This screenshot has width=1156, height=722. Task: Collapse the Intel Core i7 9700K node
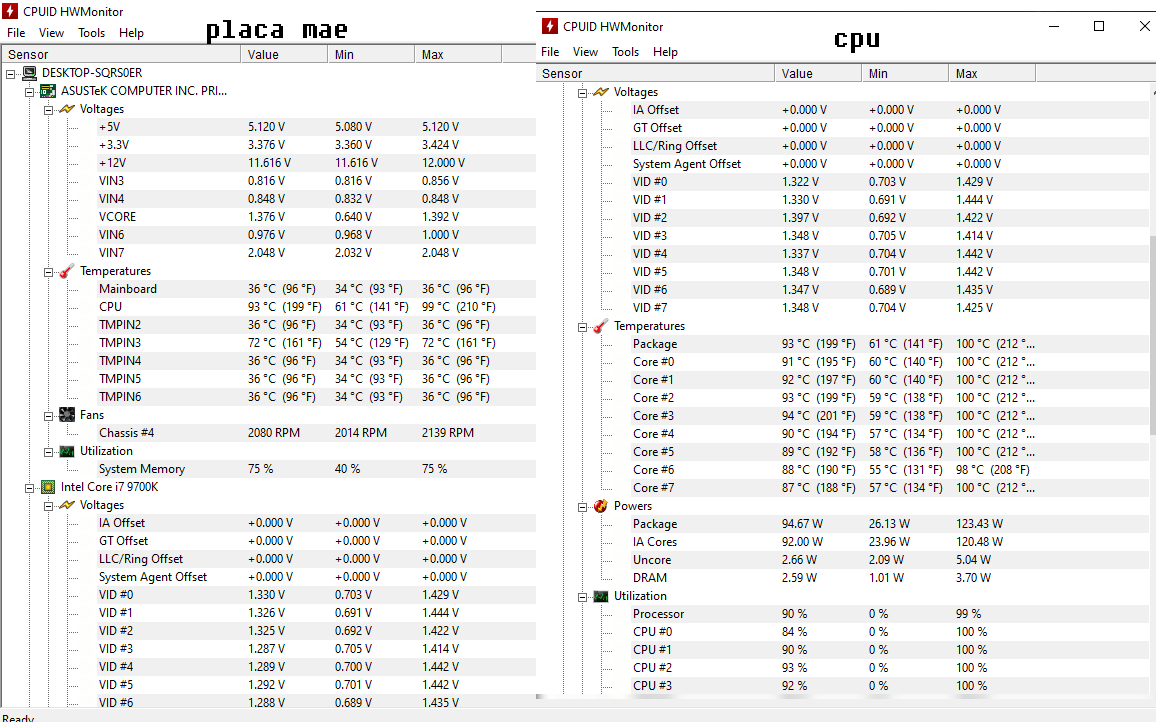point(29,487)
